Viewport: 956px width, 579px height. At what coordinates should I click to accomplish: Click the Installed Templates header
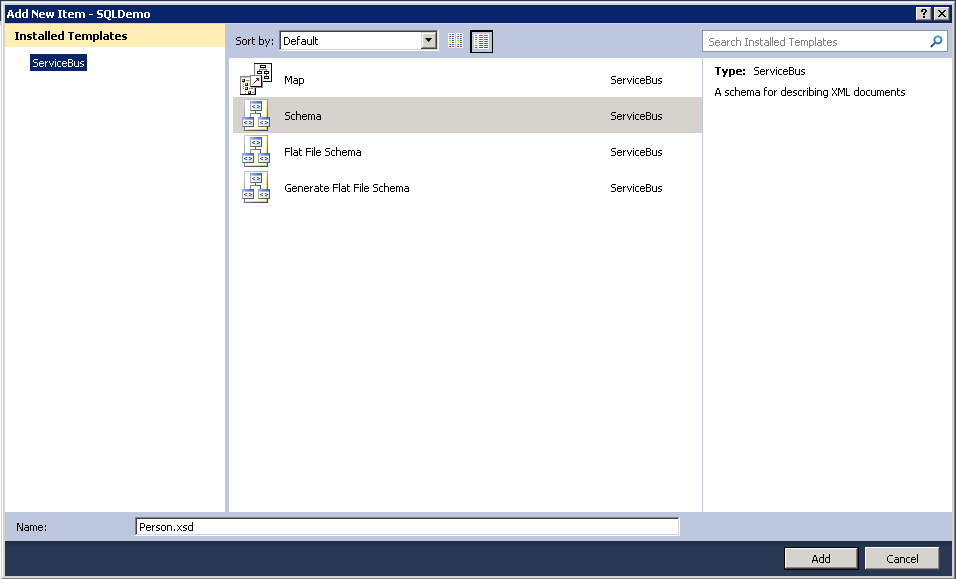pyautogui.click(x=71, y=36)
